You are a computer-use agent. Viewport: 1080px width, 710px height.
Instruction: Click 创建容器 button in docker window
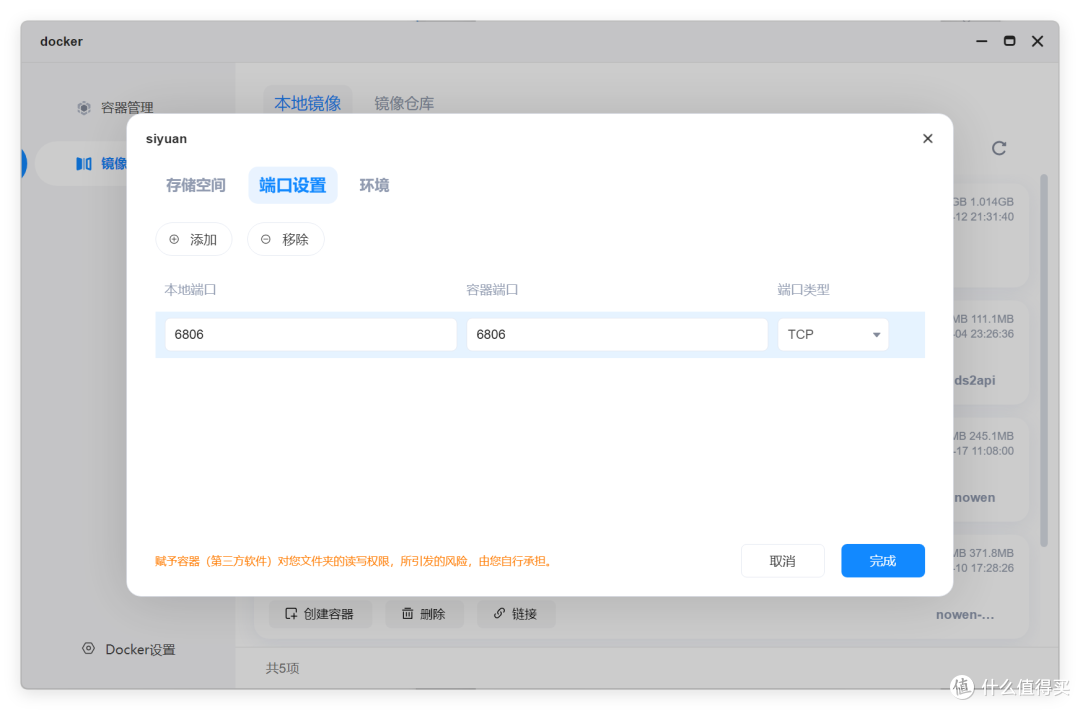[x=320, y=614]
